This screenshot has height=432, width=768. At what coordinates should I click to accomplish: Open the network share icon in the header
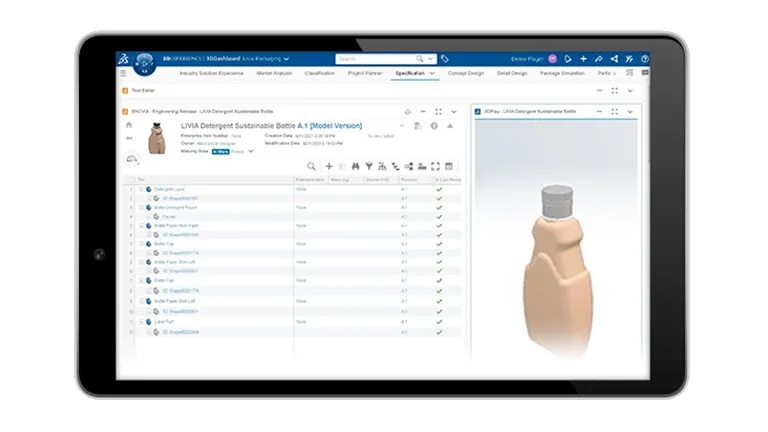[614, 59]
